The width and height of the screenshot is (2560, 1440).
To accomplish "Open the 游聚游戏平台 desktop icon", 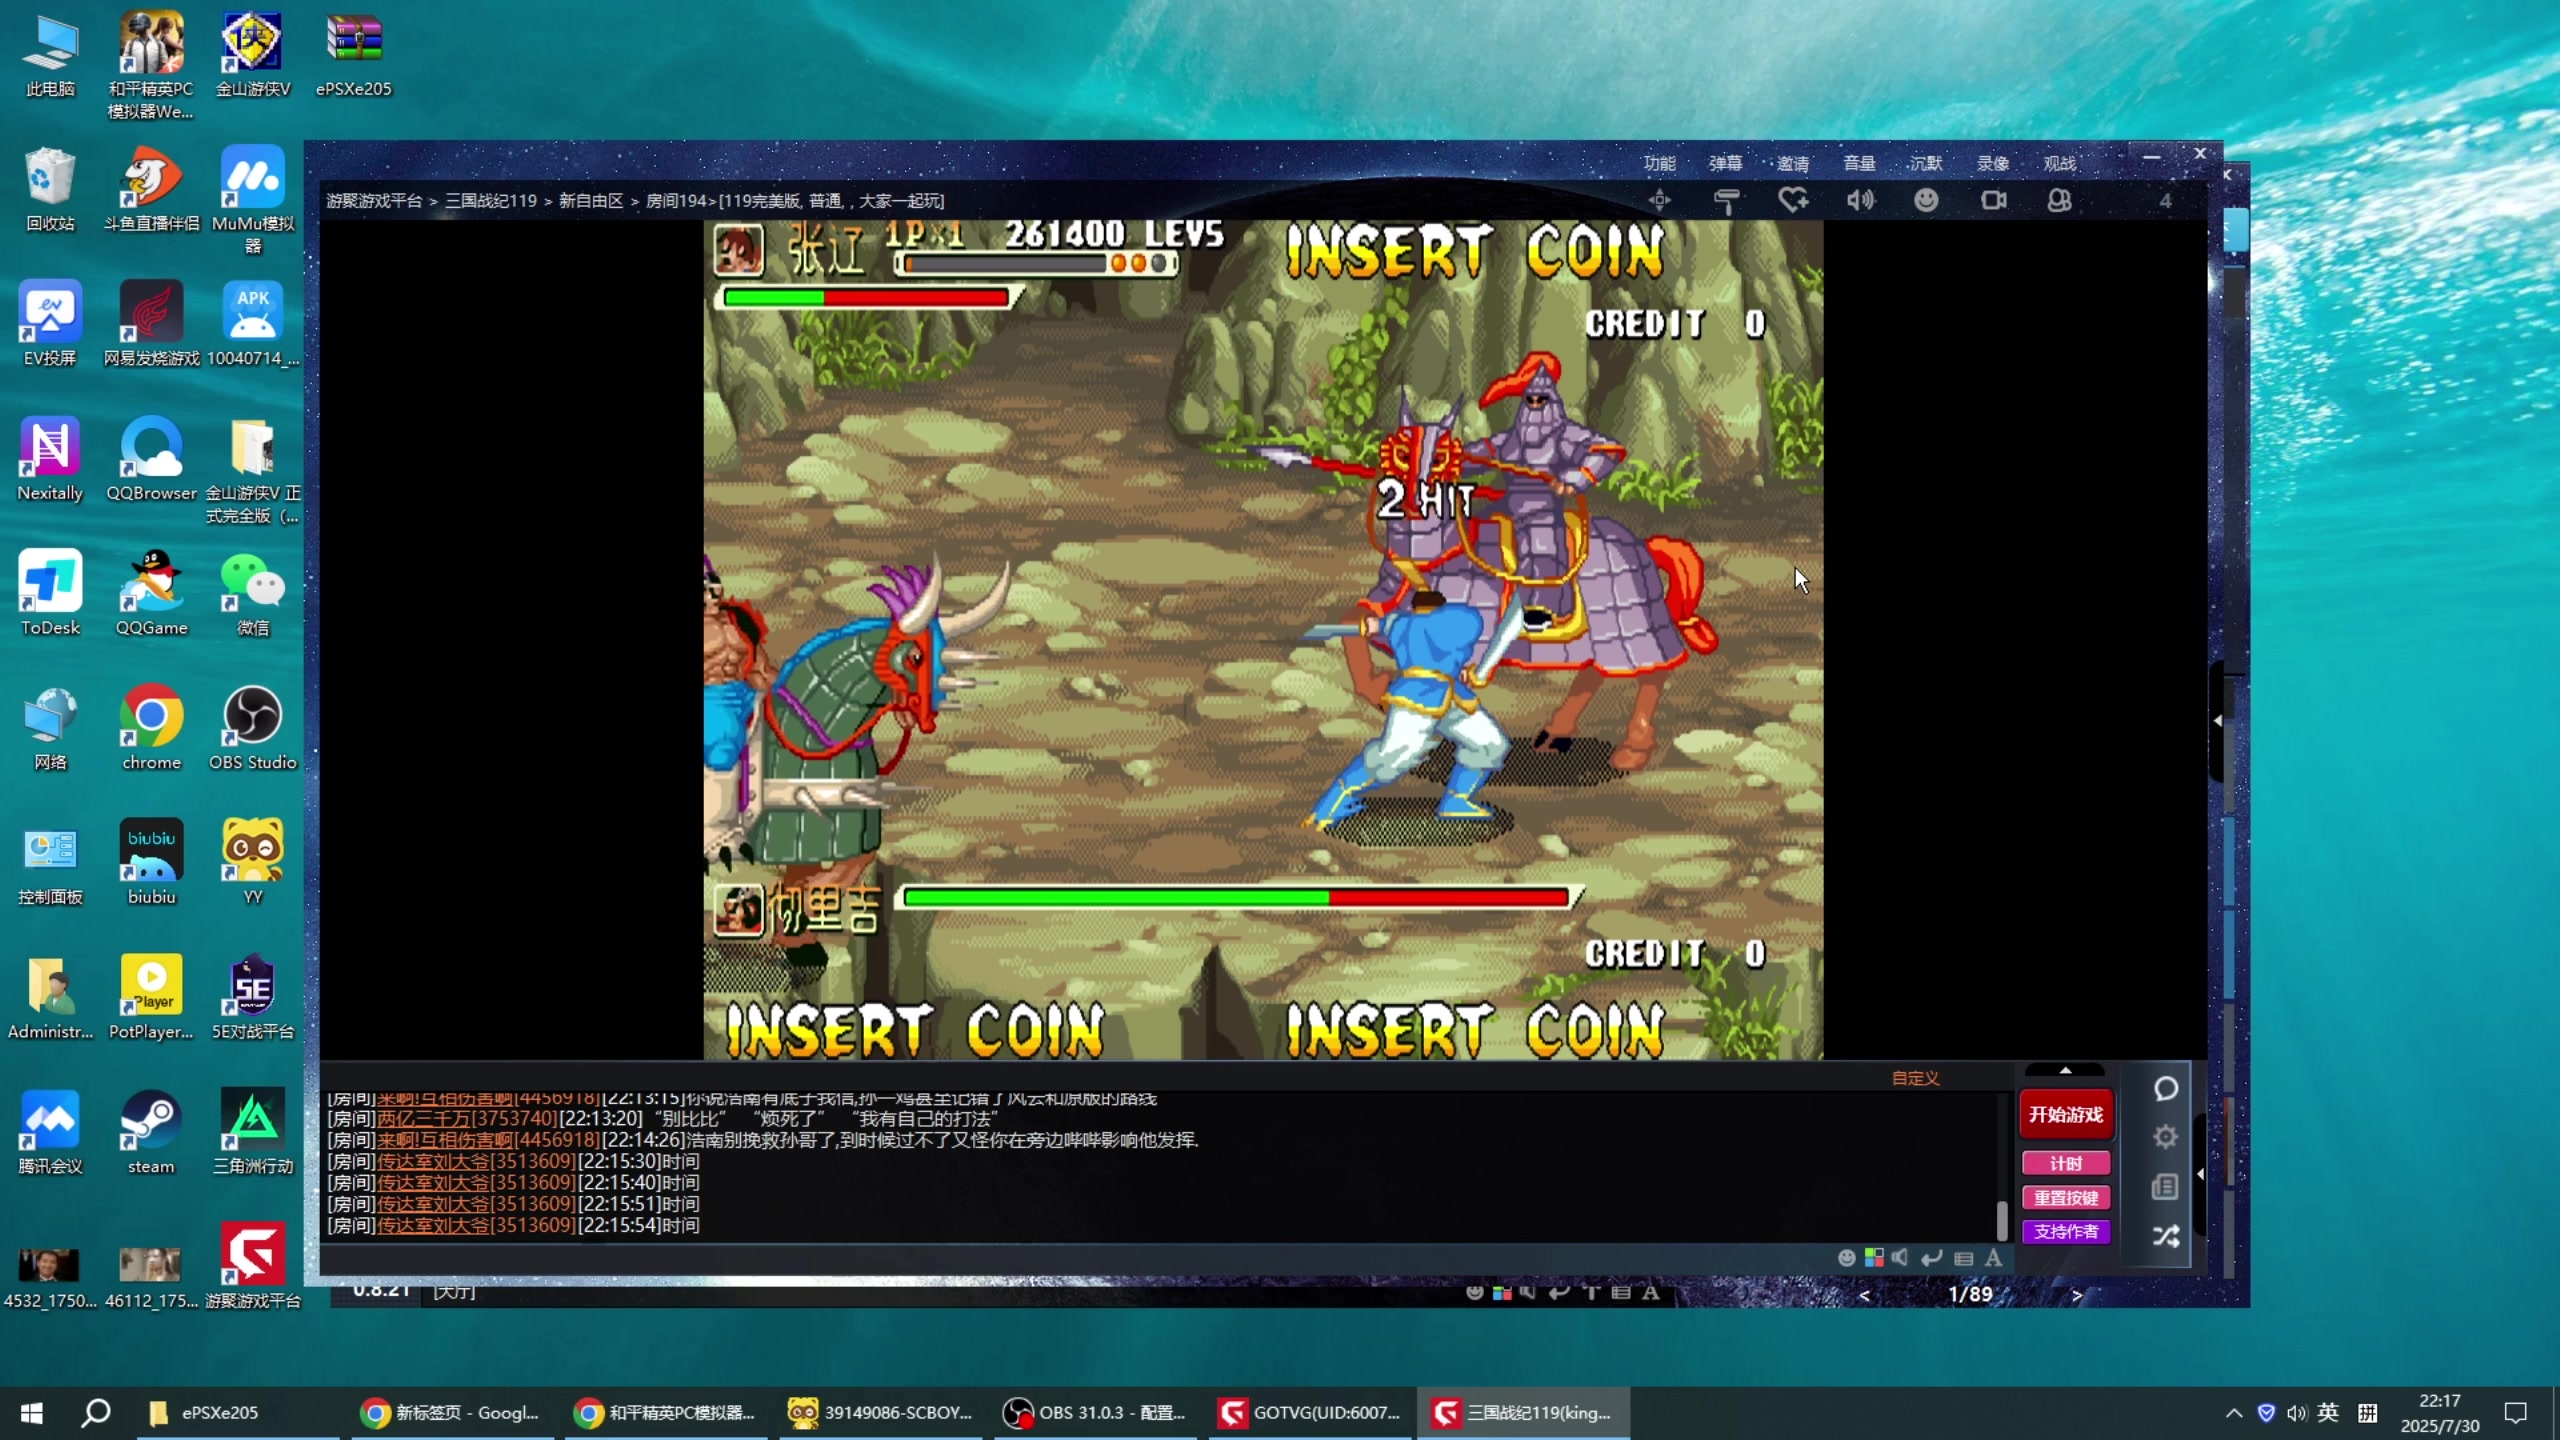I will click(253, 1266).
